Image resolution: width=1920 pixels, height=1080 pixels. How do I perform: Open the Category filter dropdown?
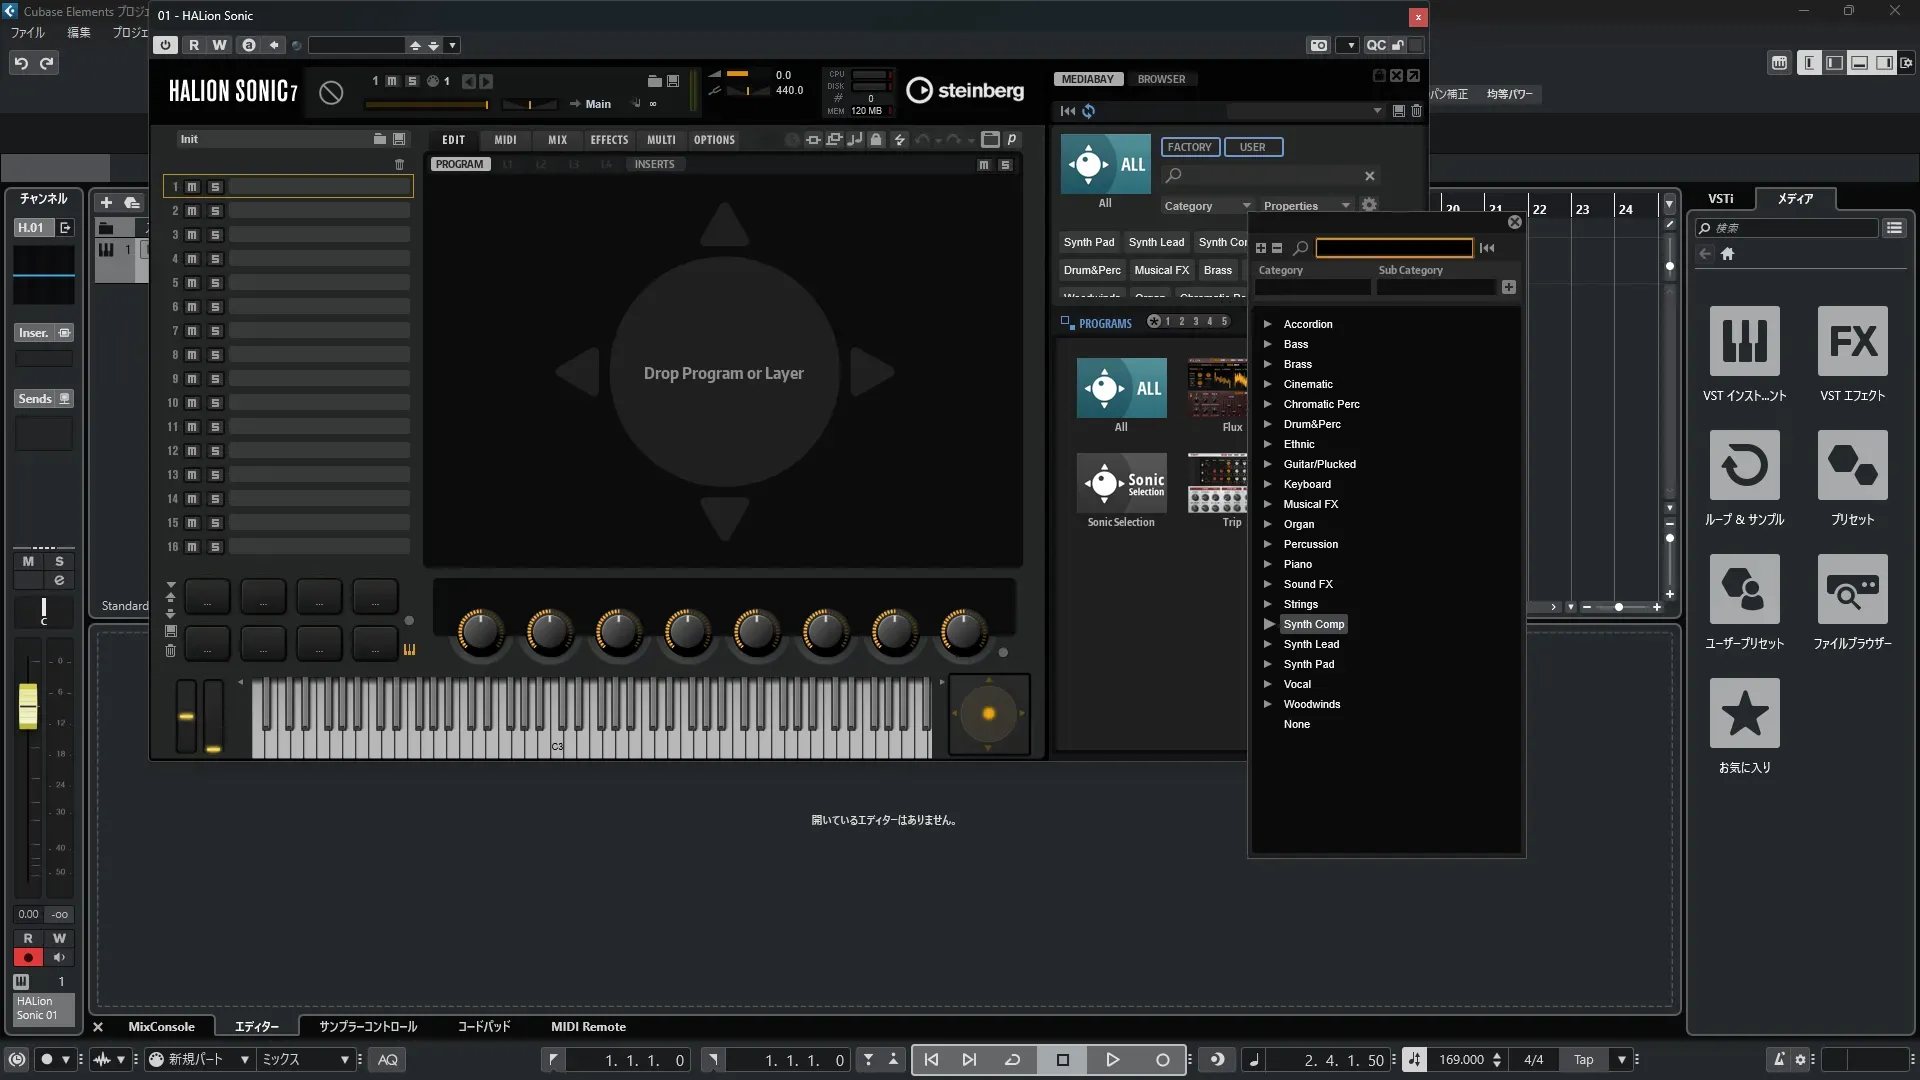[x=1207, y=206]
